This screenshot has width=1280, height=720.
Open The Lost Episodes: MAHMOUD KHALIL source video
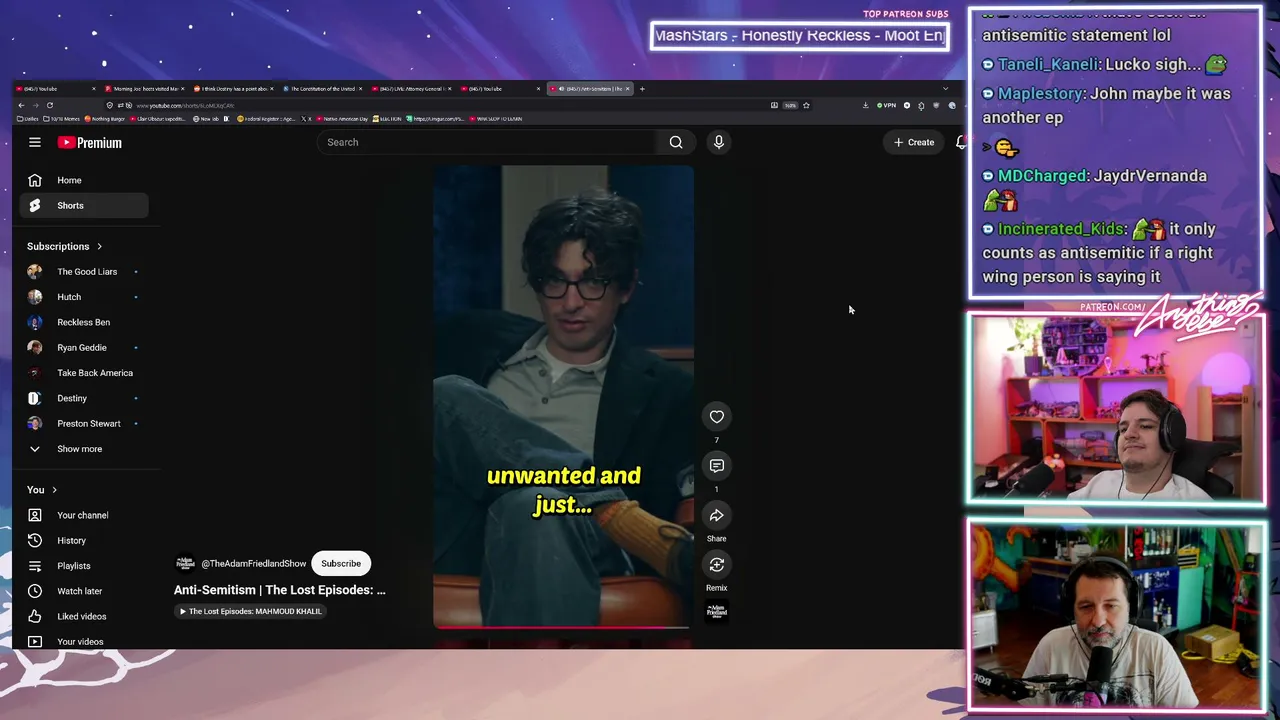(250, 611)
